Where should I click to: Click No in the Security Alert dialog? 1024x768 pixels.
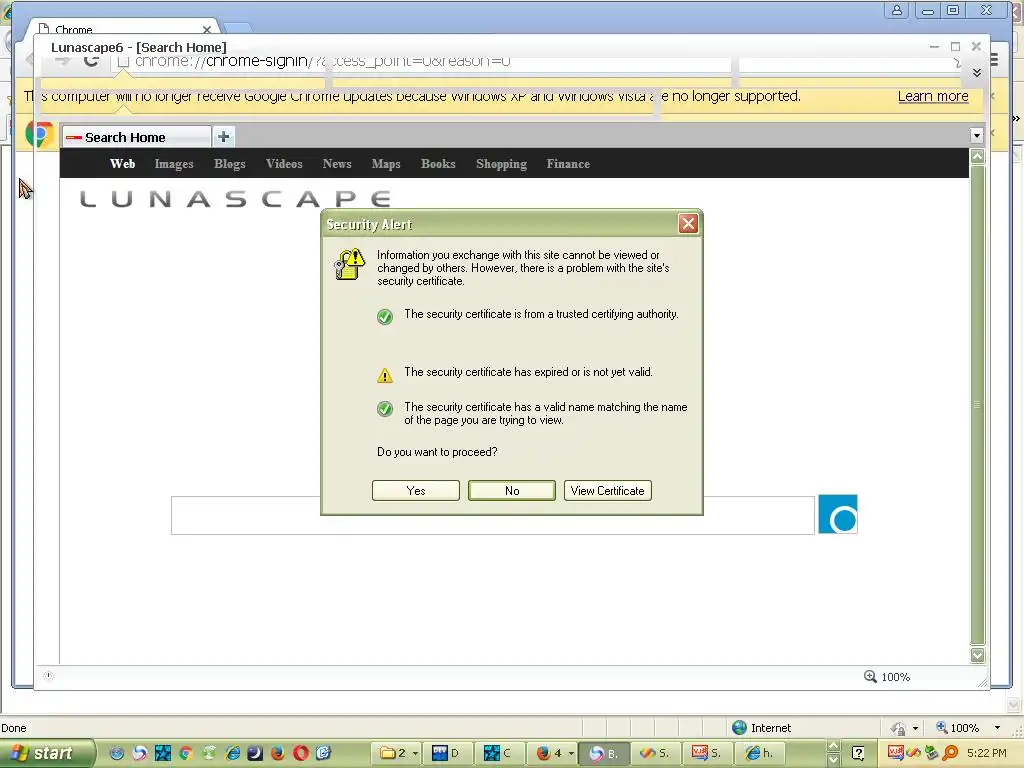[x=512, y=490]
